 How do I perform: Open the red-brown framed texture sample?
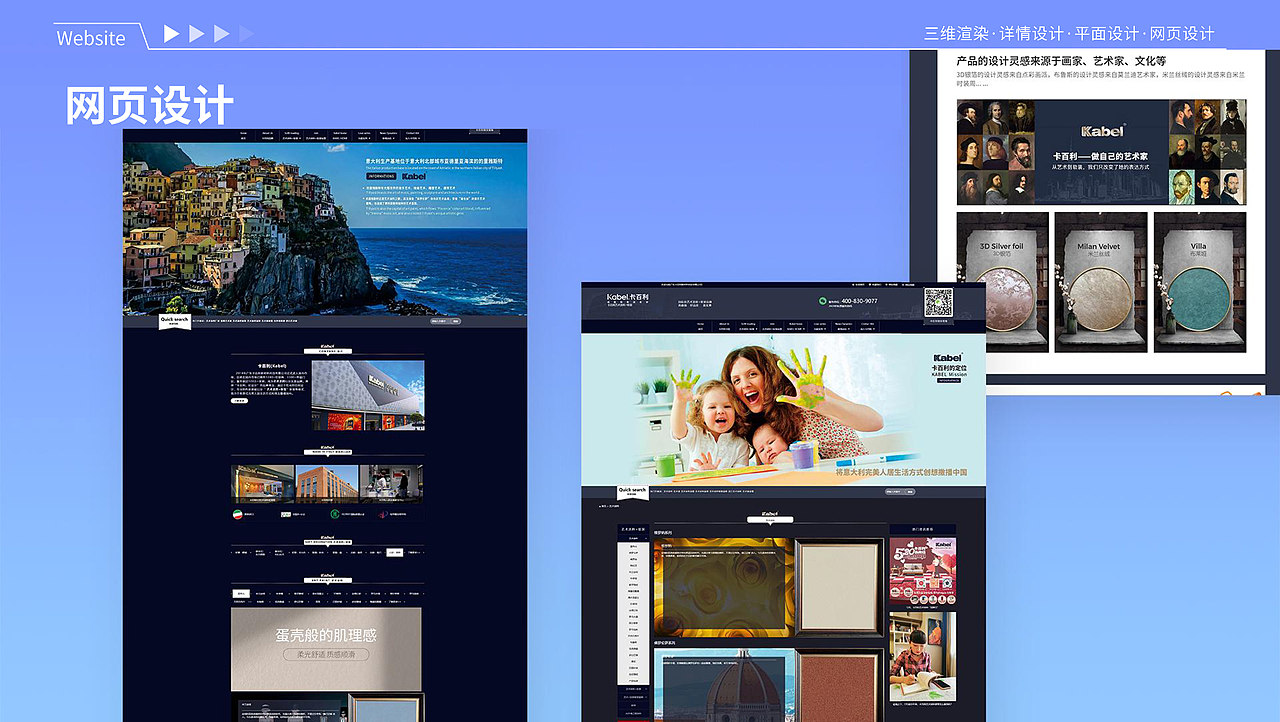(x=839, y=685)
